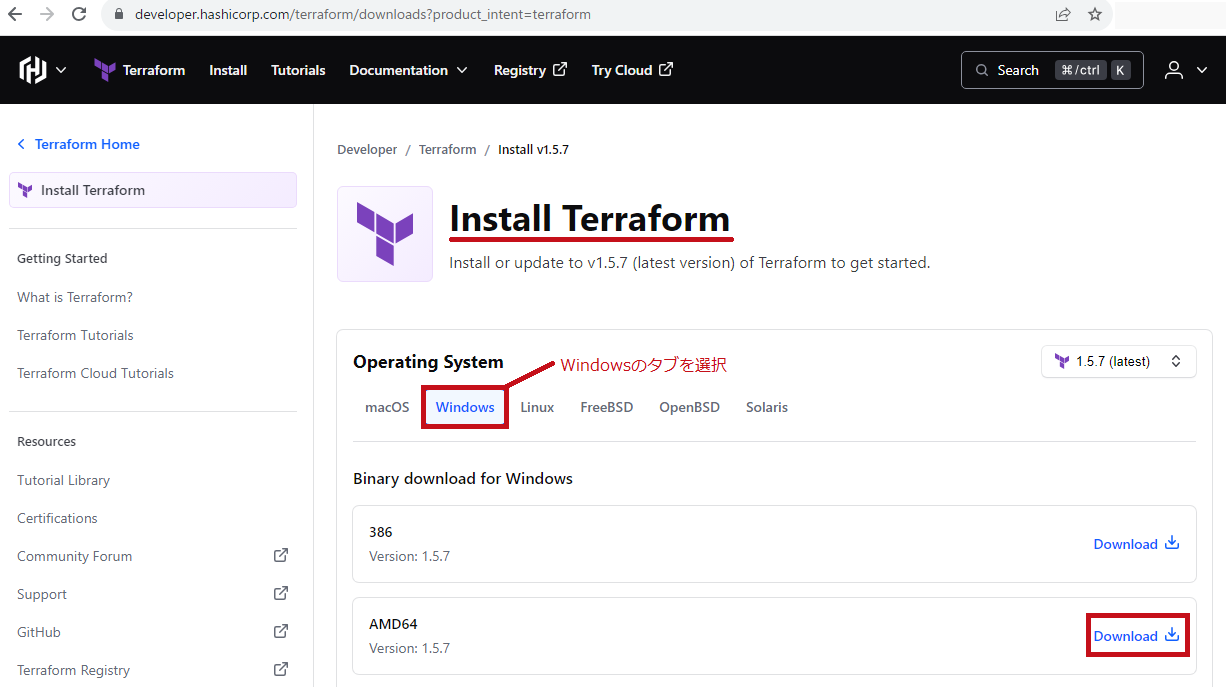Open Support sidebar link
Viewport: 1226px width, 687px height.
coord(42,594)
